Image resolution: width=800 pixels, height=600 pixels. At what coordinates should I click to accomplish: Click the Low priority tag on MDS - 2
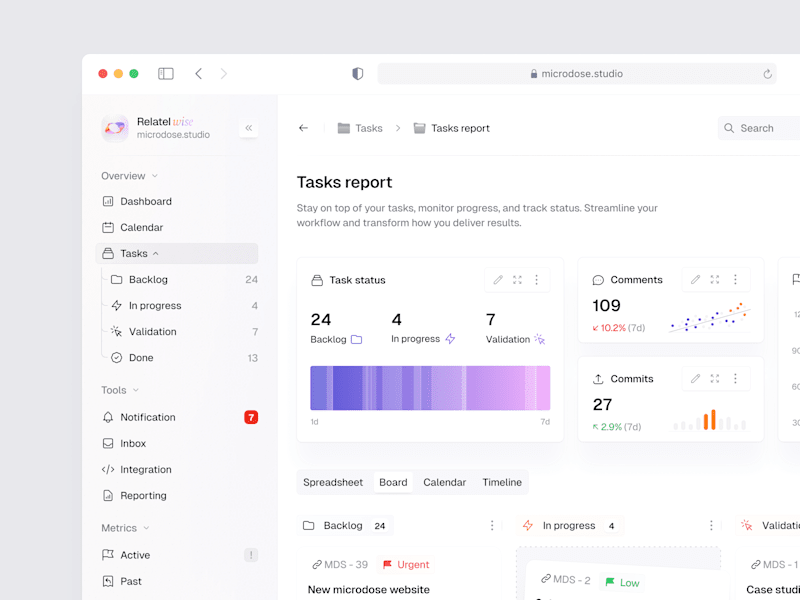click(x=622, y=582)
